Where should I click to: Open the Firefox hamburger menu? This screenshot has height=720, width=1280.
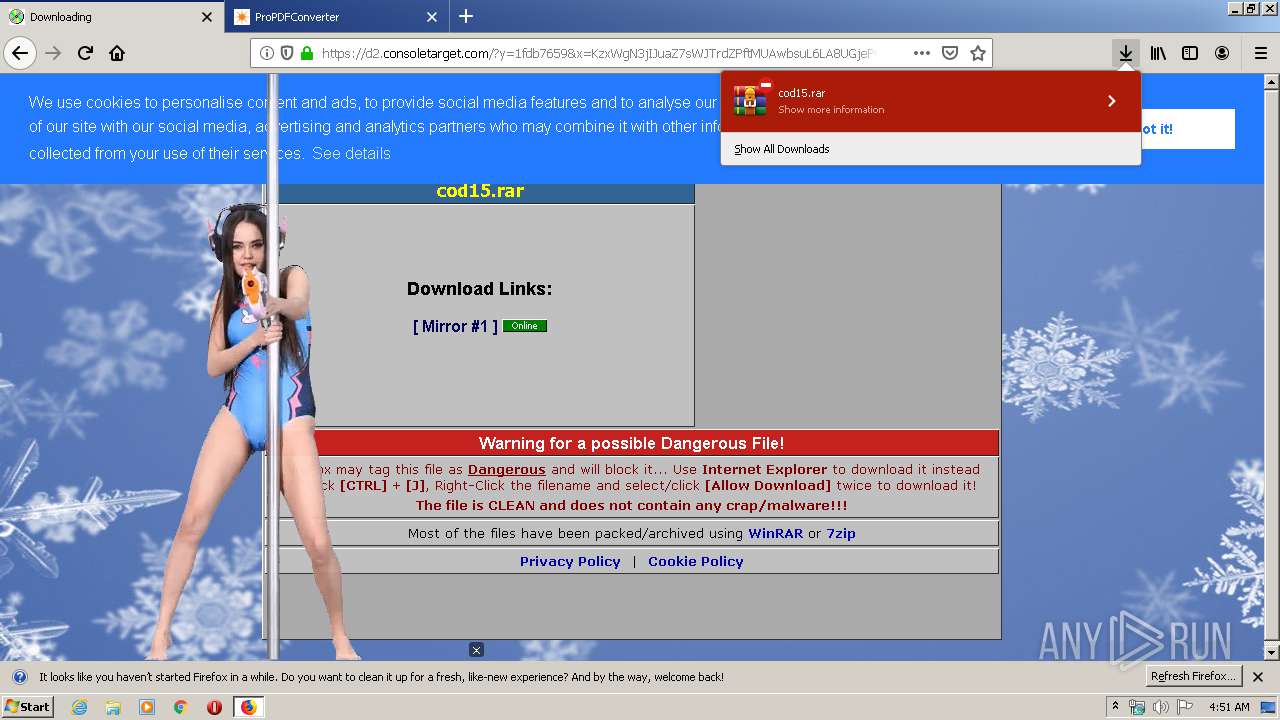[x=1260, y=53]
